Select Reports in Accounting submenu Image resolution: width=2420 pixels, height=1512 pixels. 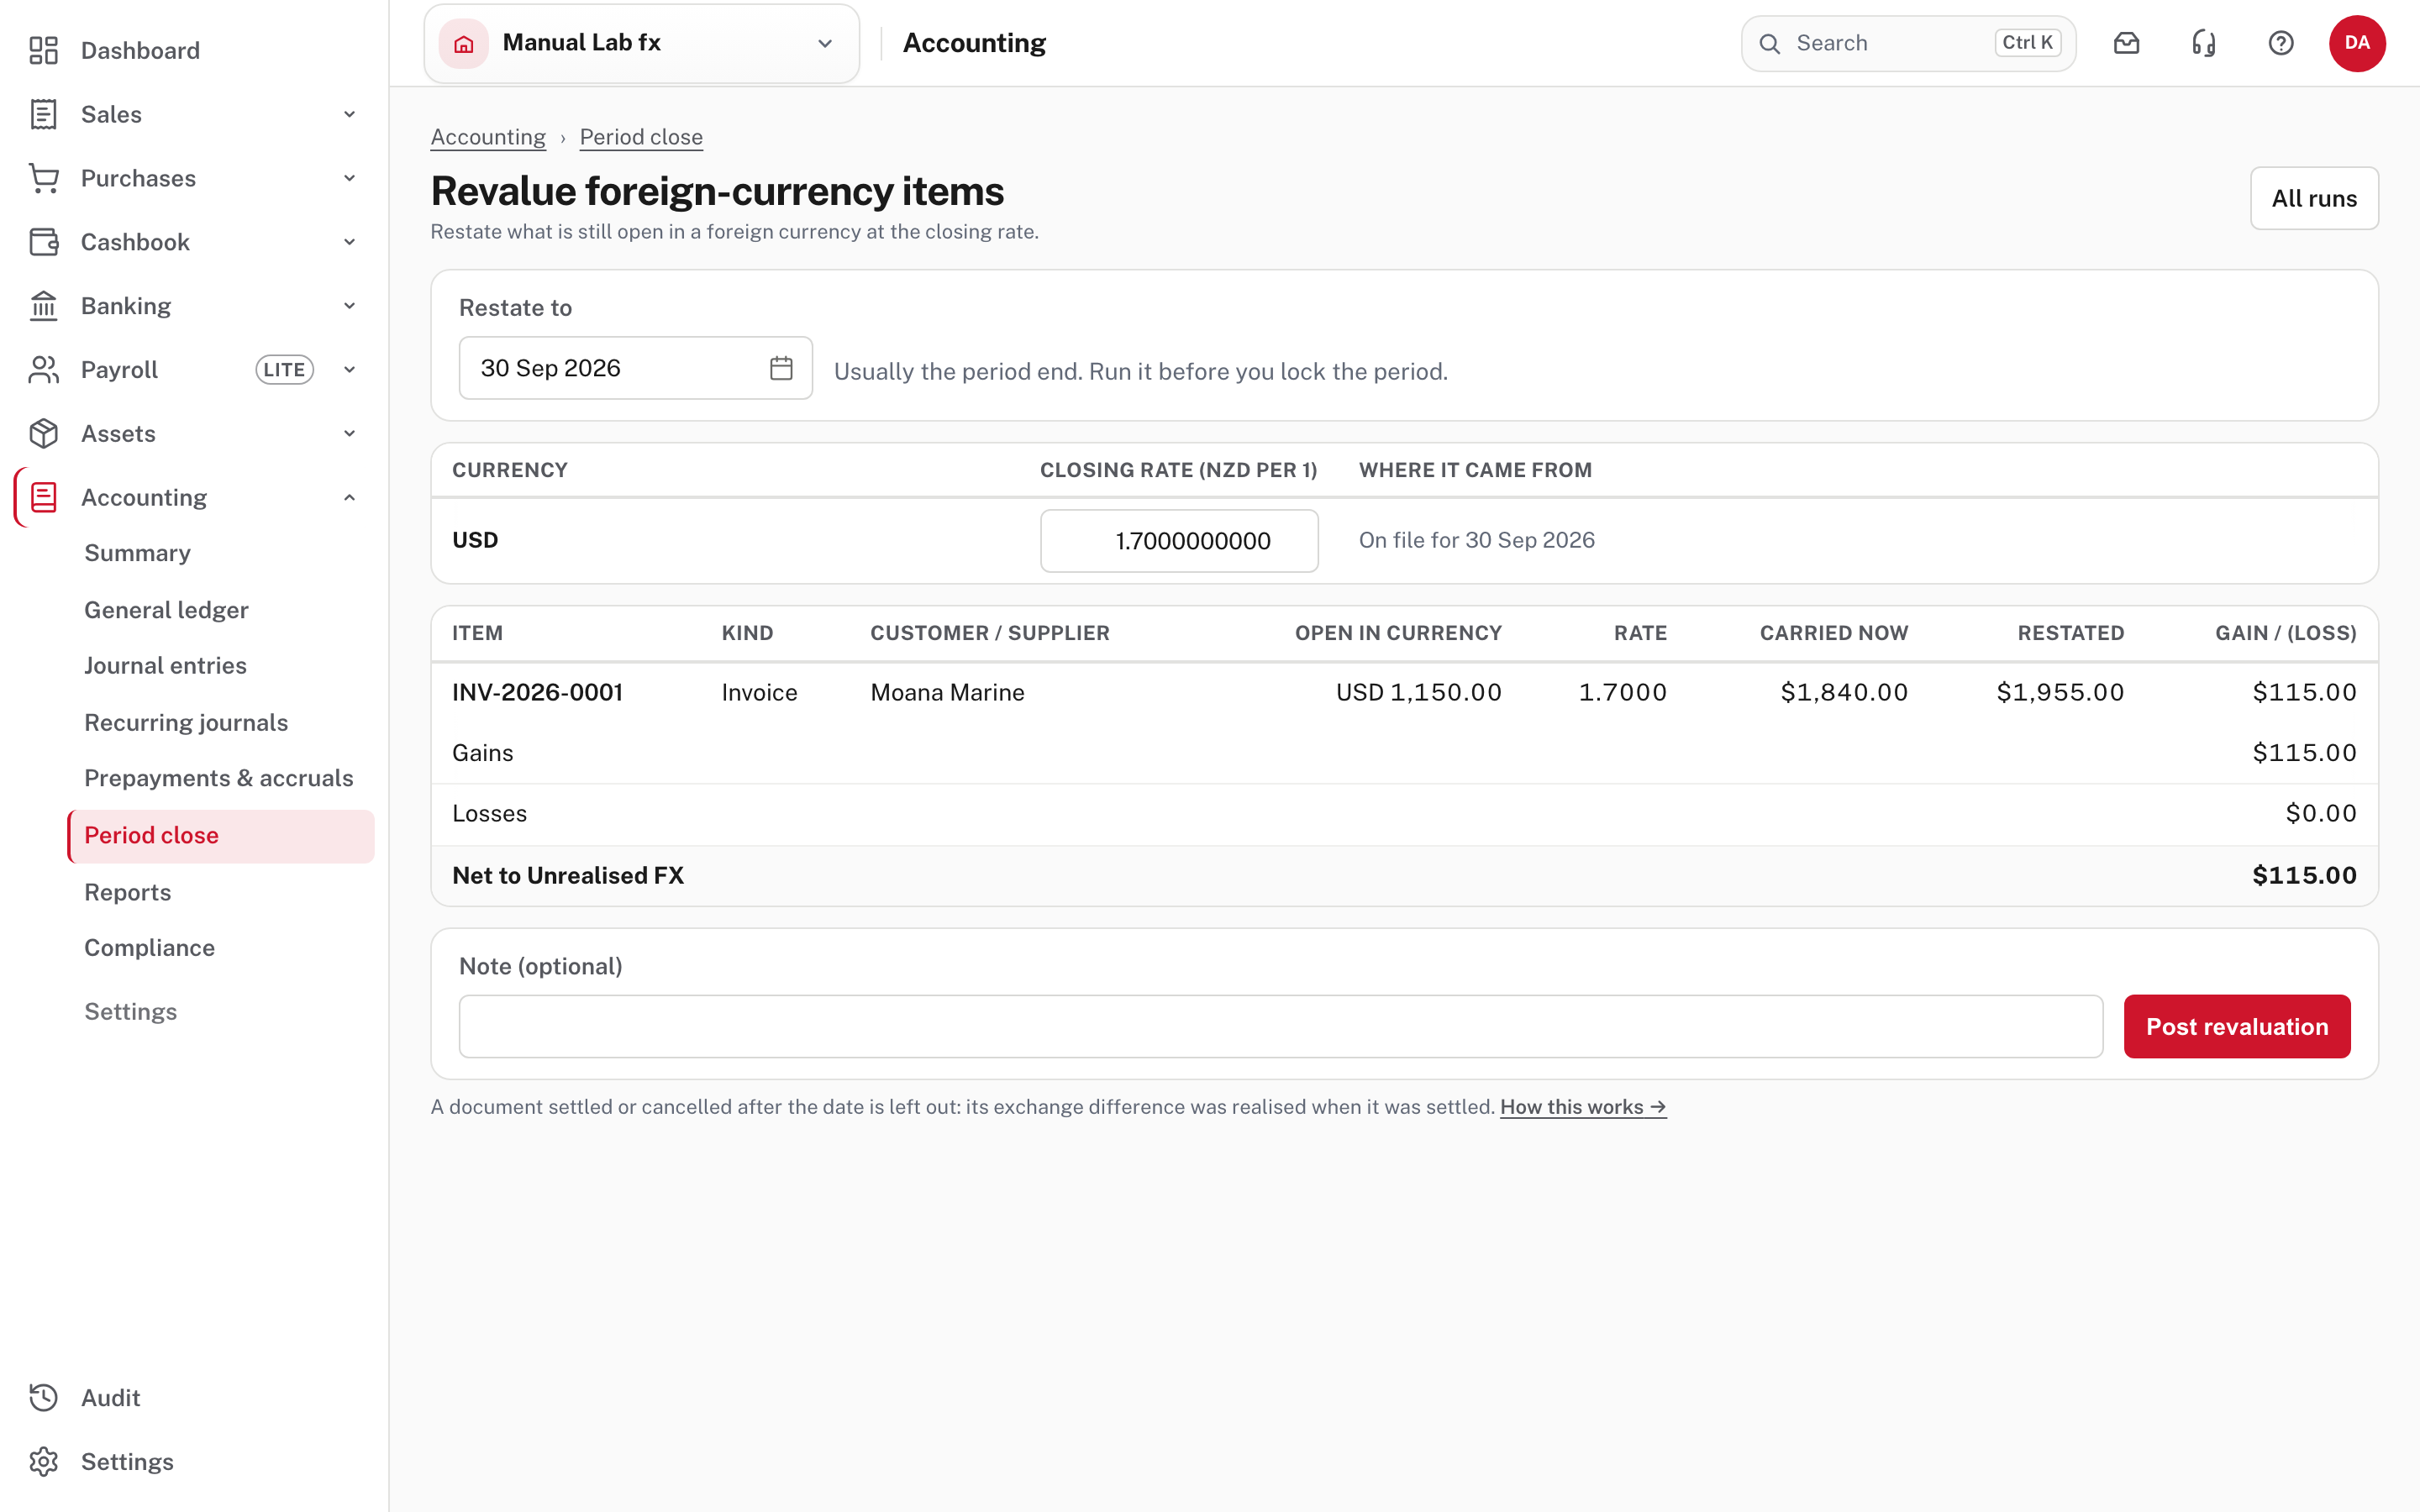click(x=127, y=891)
